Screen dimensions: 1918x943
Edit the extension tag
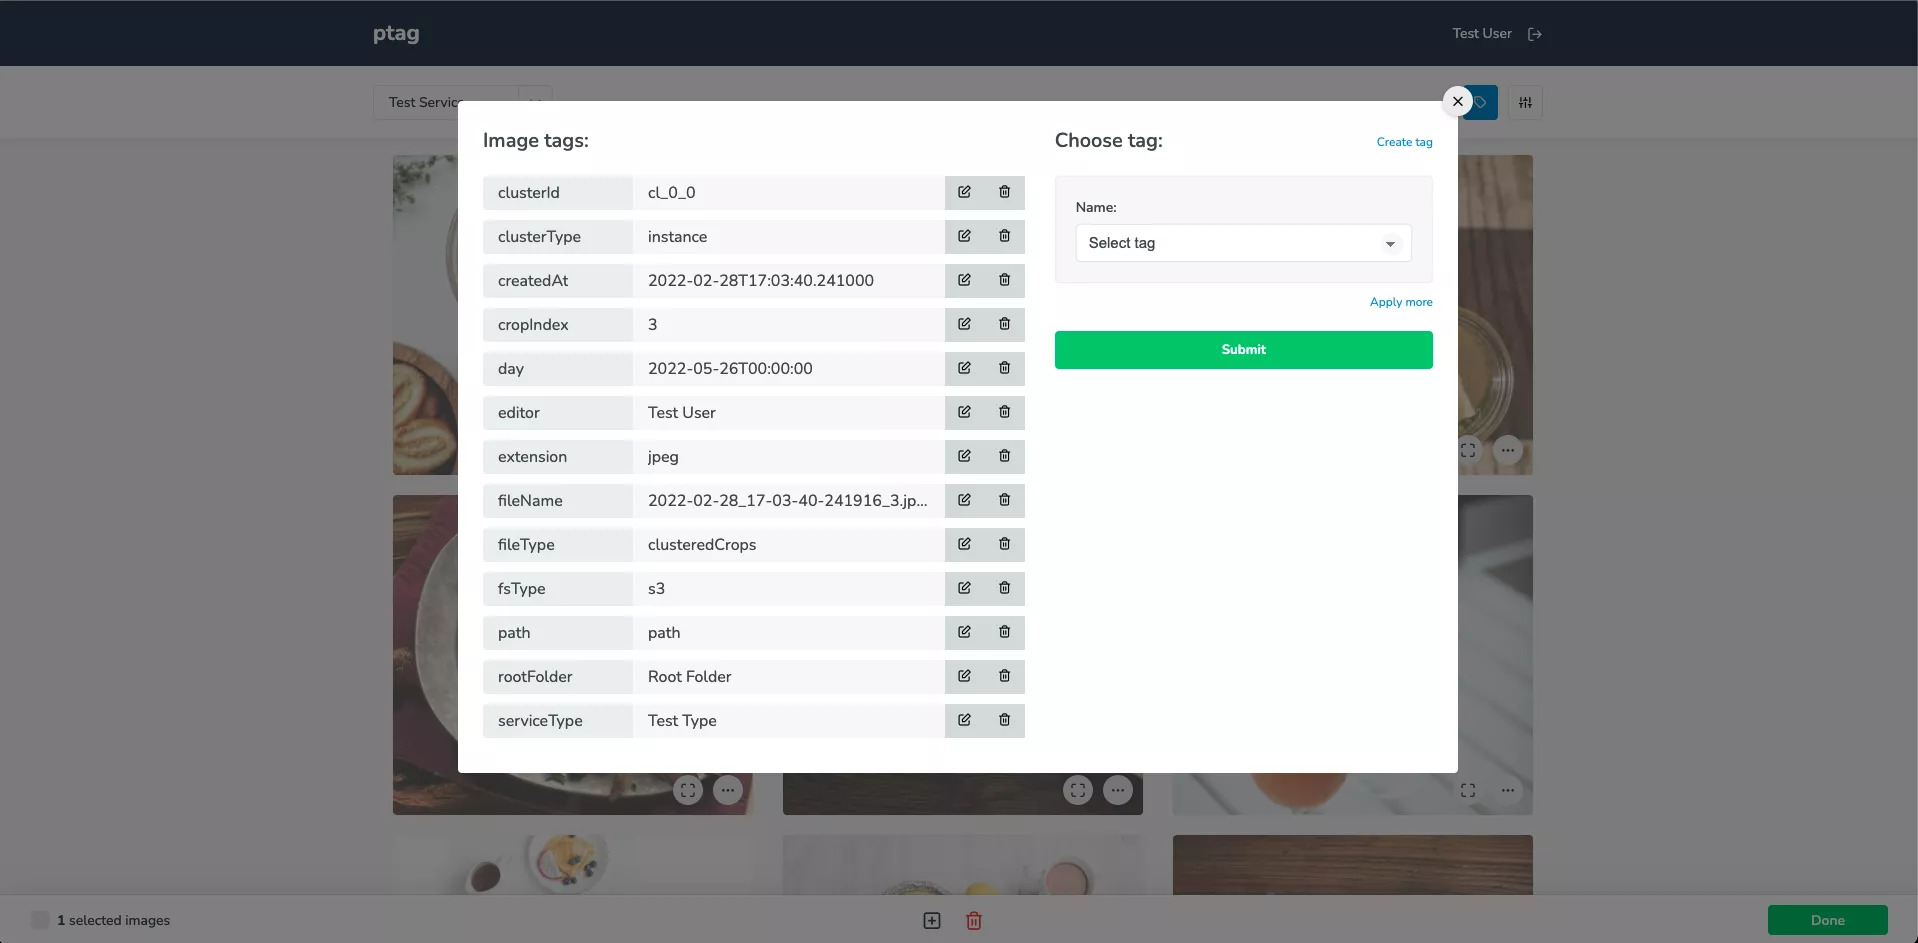[964, 456]
